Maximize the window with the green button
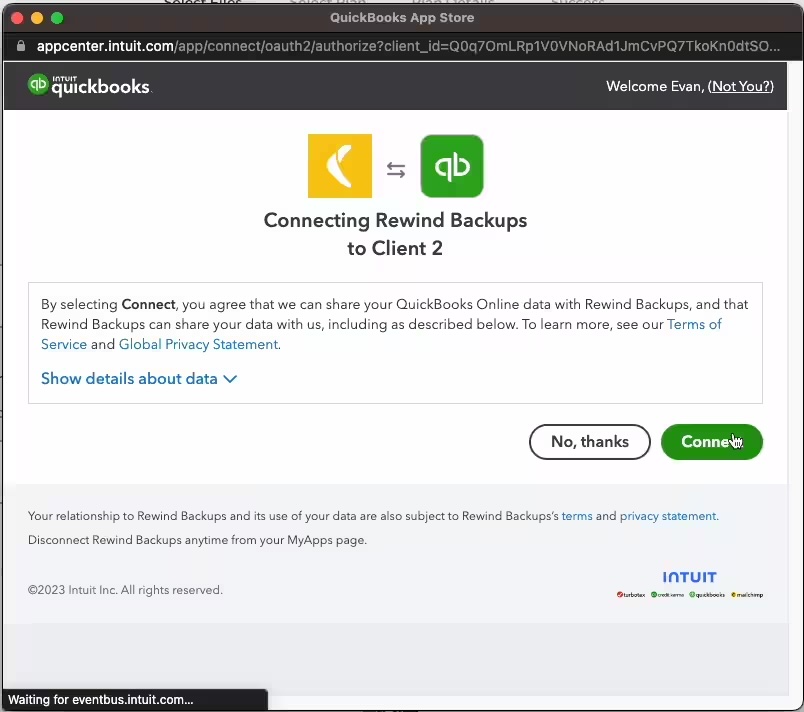This screenshot has width=804, height=712. (57, 18)
